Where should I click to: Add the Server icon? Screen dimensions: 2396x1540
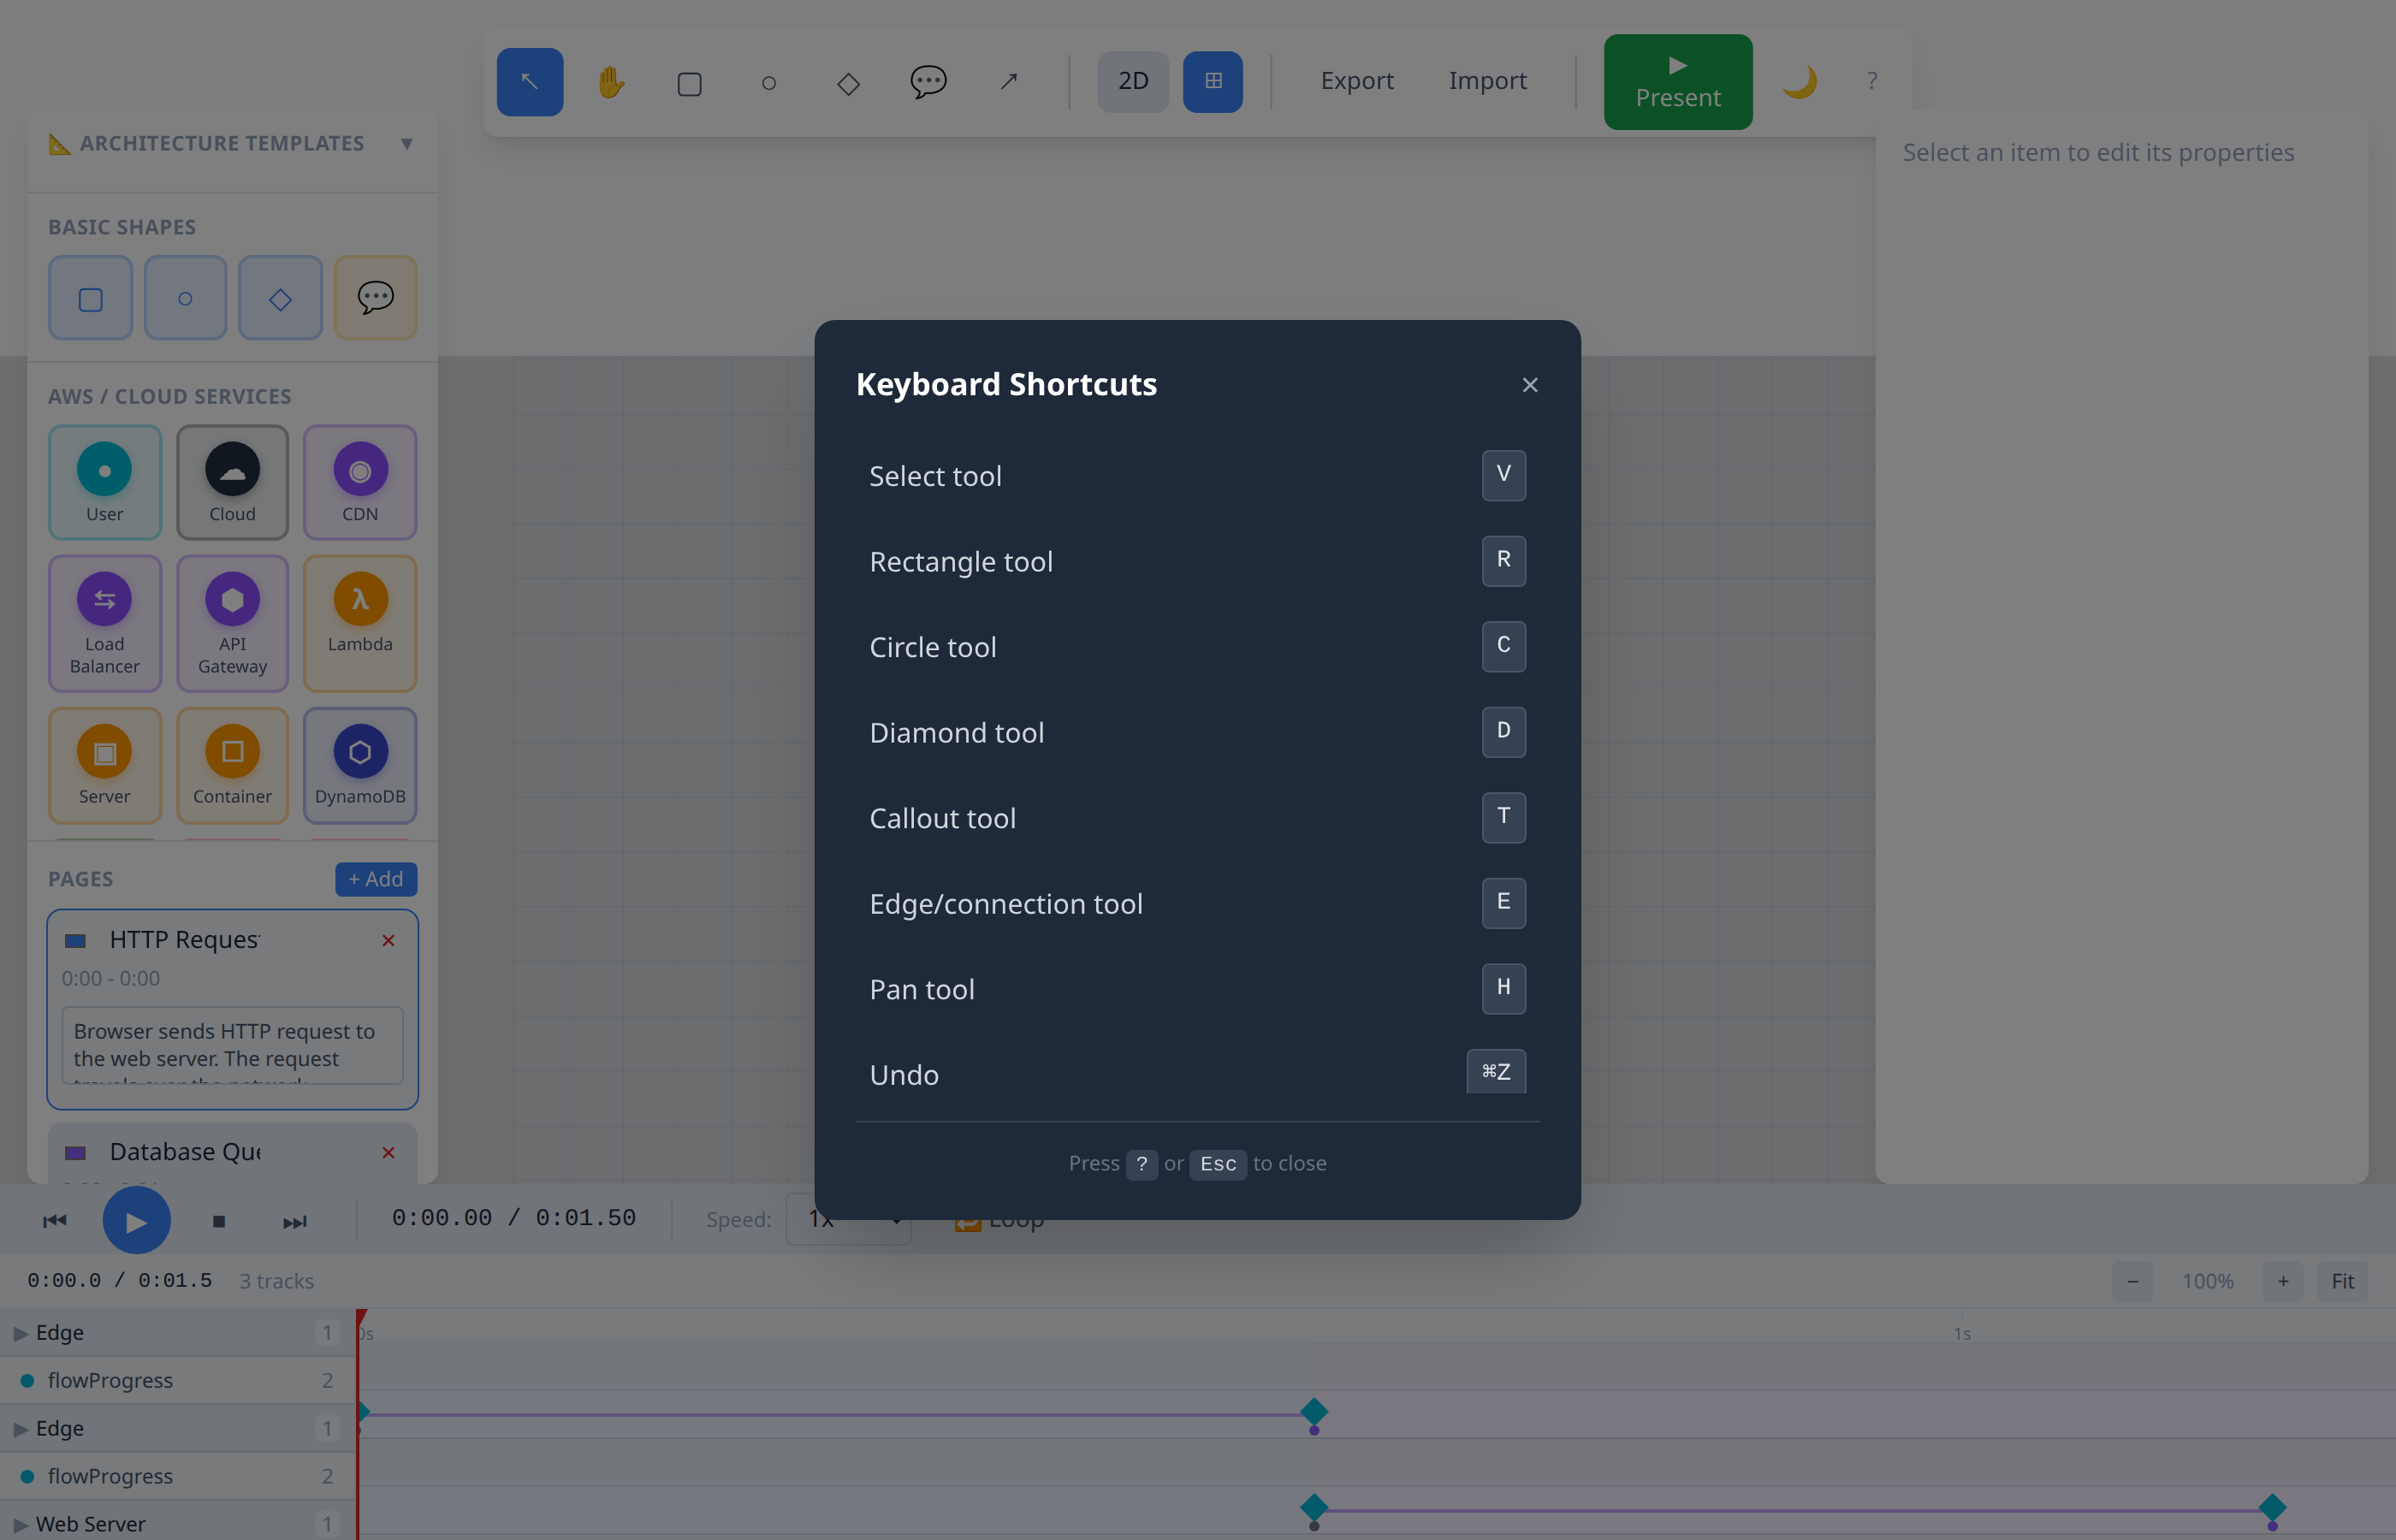105,766
